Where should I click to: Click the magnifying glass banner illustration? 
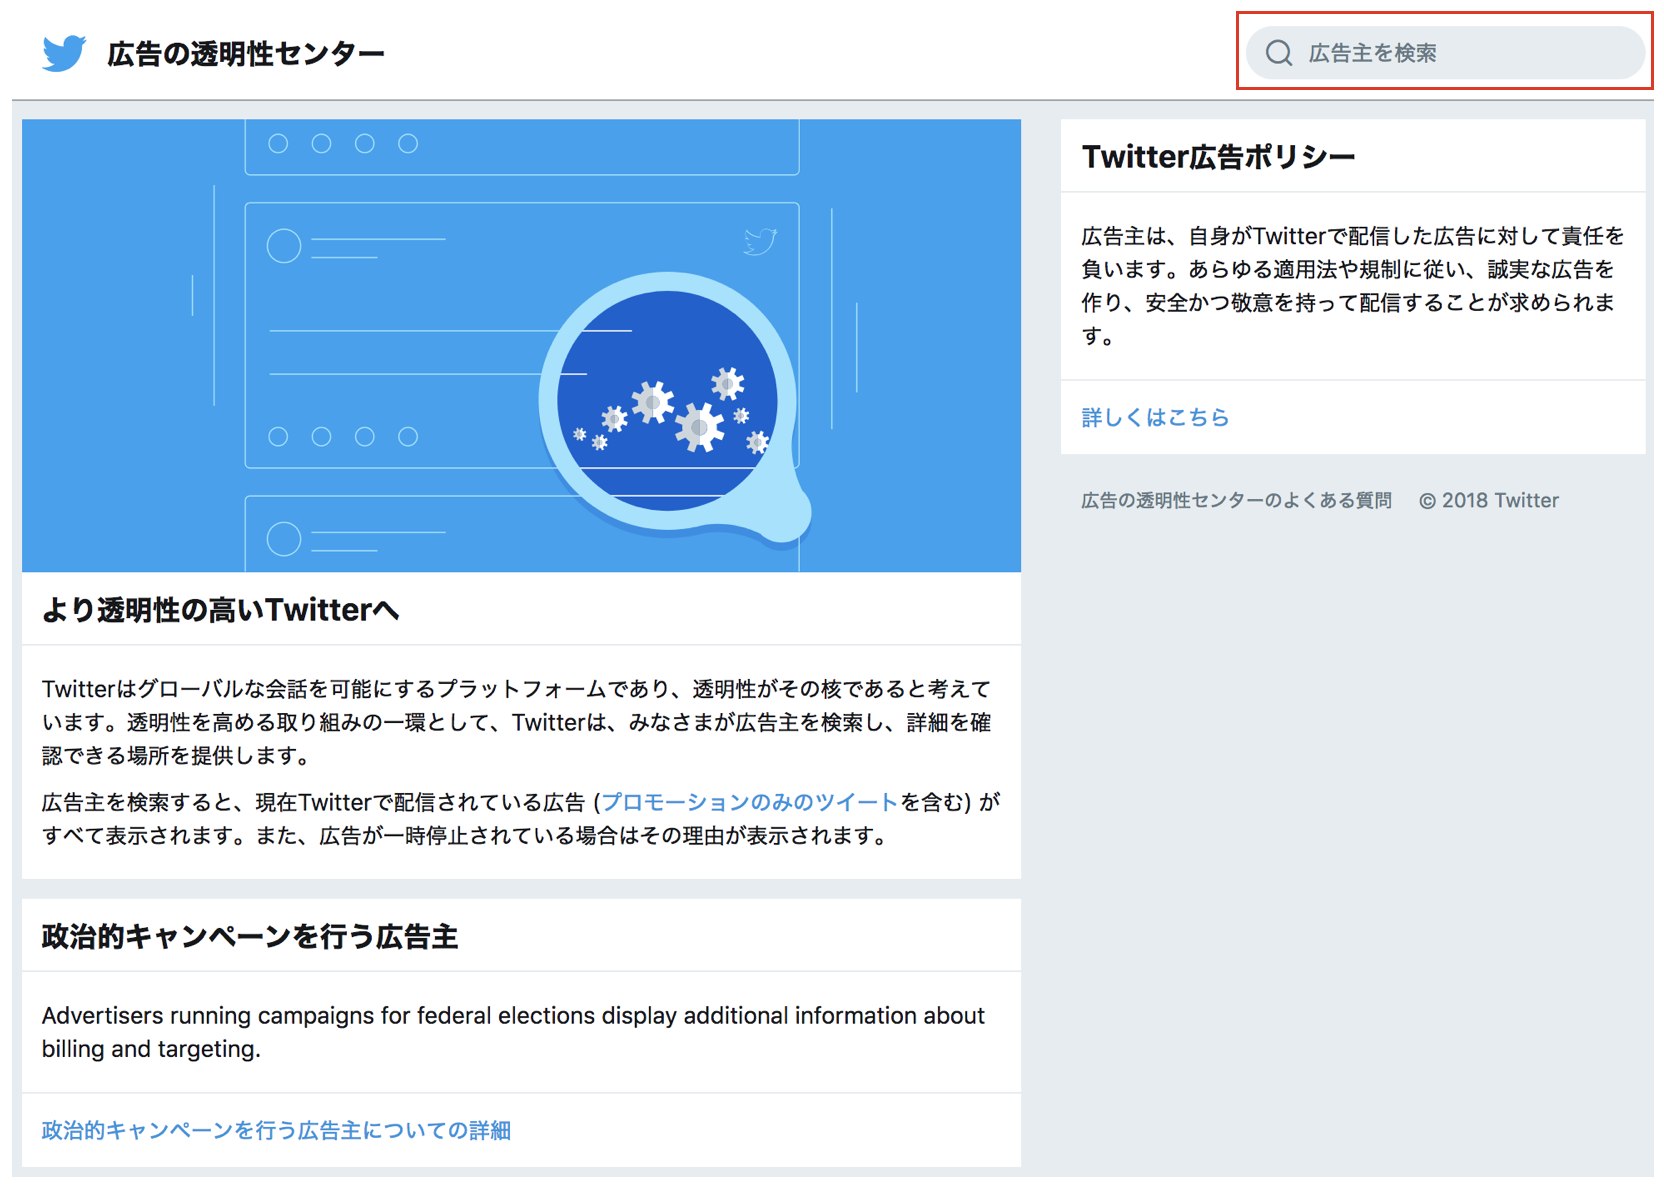[x=521, y=346]
